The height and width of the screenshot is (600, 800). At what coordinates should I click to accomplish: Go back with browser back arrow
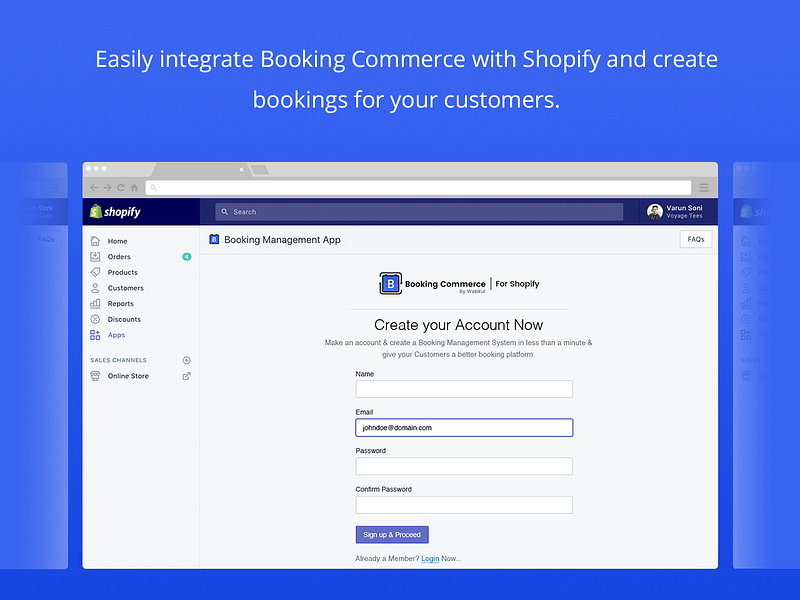tap(94, 188)
